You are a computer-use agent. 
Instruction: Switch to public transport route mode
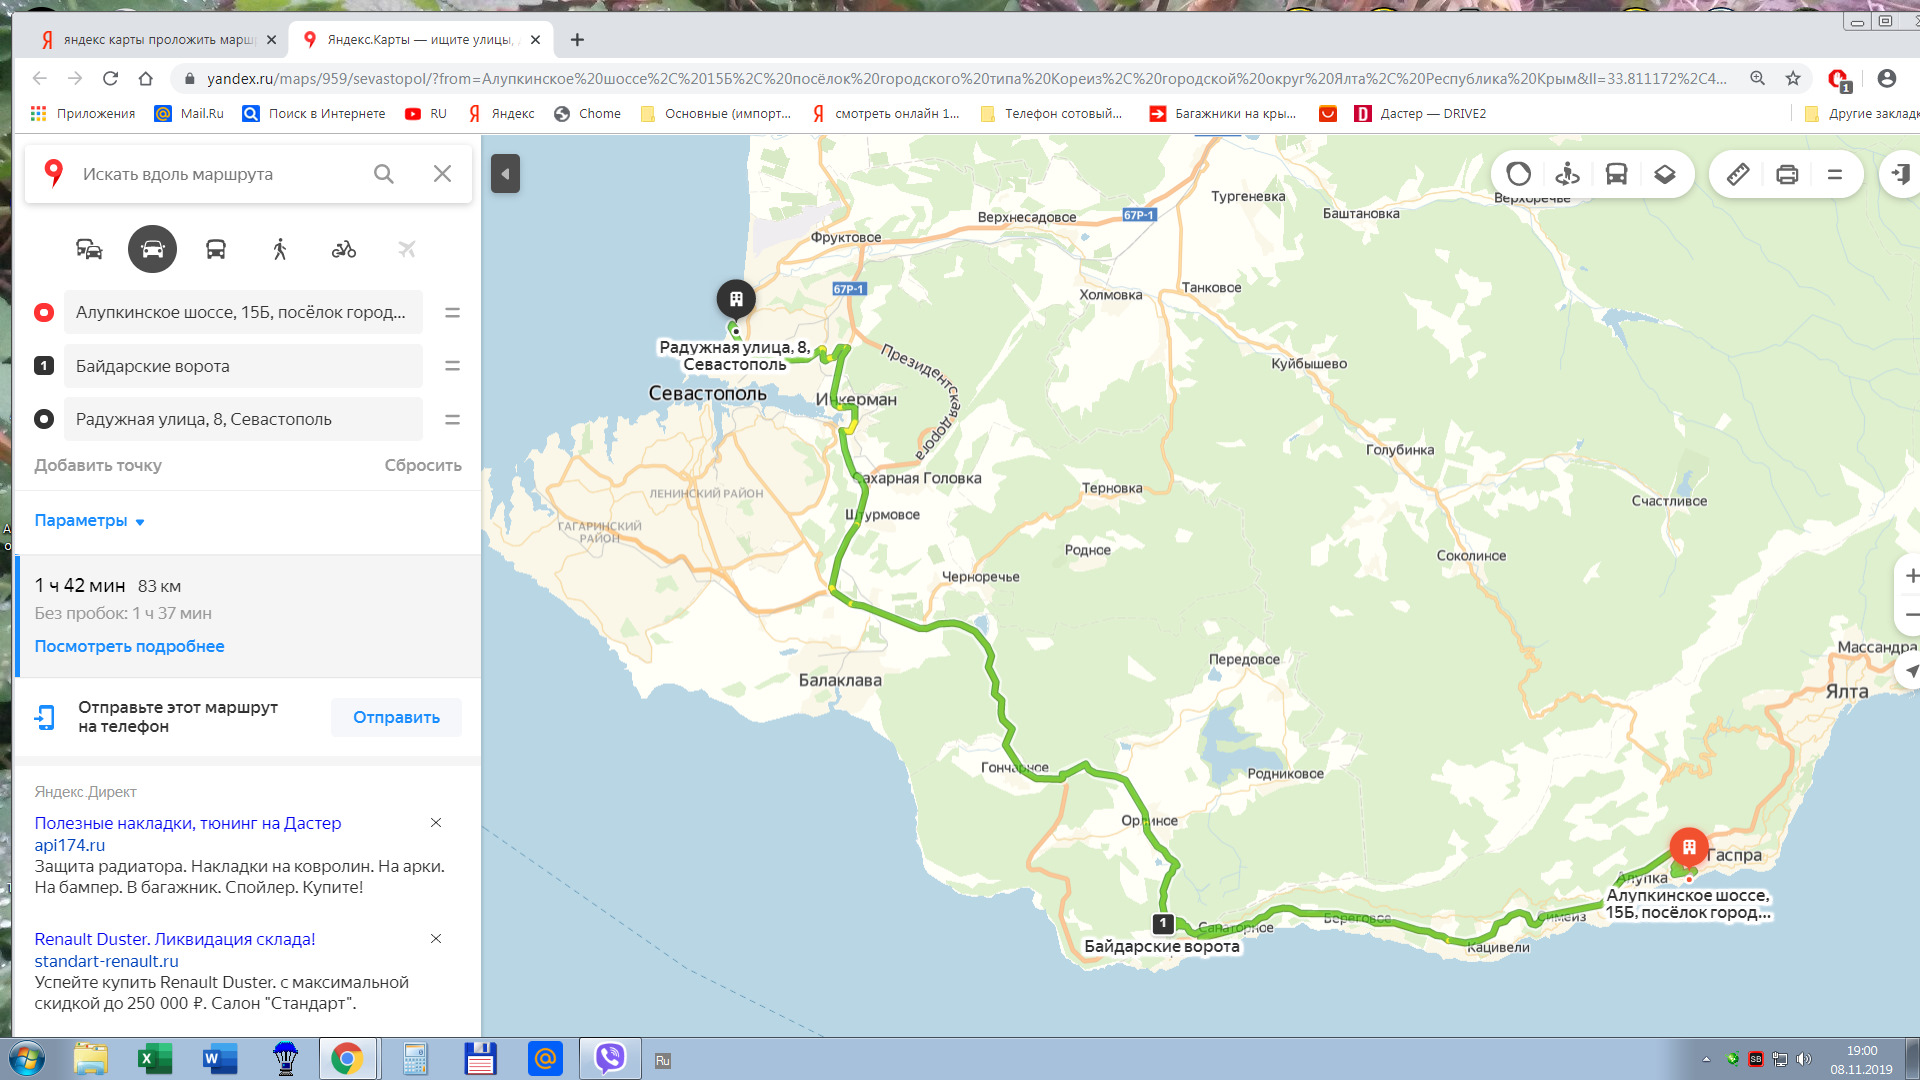[x=215, y=249]
